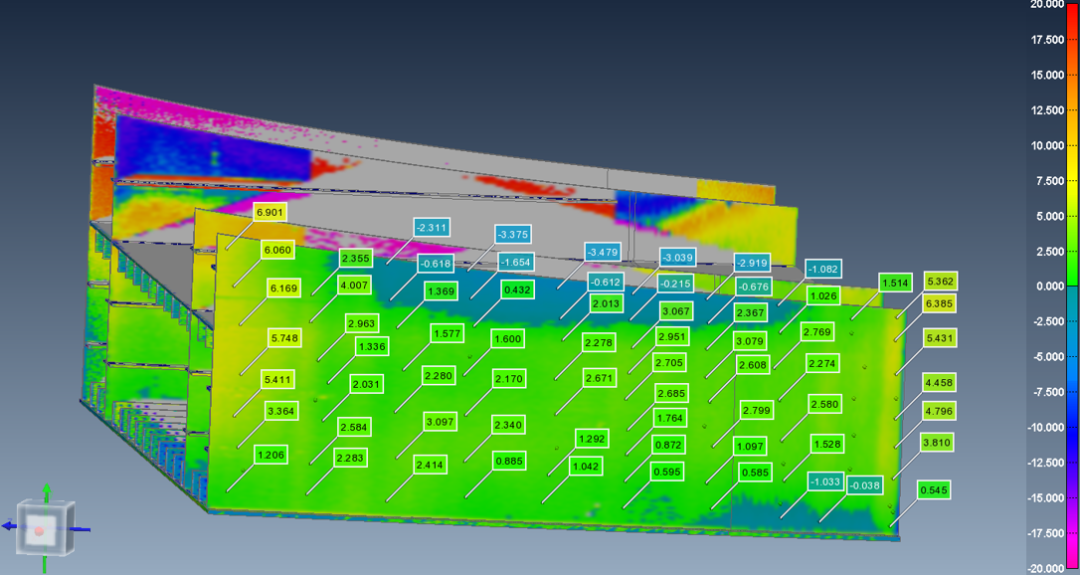1080x575 pixels.
Task: Select the 6.901 deviation annotation label
Action: [271, 213]
